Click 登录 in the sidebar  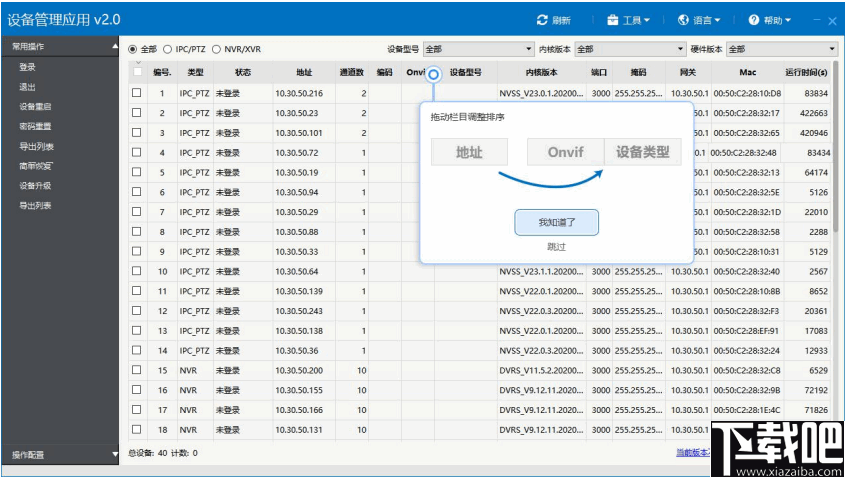point(28,67)
